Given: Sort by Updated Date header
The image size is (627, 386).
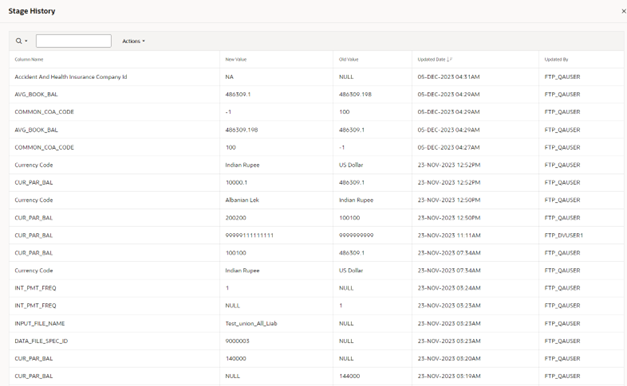Looking at the screenshot, I should tap(431, 60).
